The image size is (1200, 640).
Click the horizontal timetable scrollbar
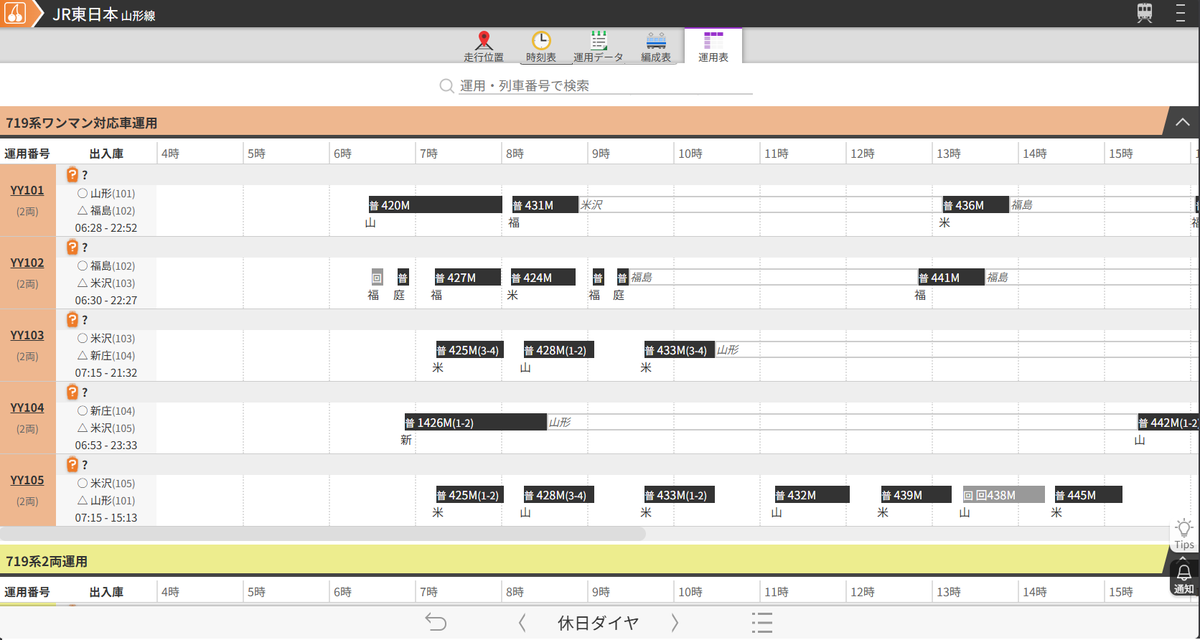pos(323,534)
